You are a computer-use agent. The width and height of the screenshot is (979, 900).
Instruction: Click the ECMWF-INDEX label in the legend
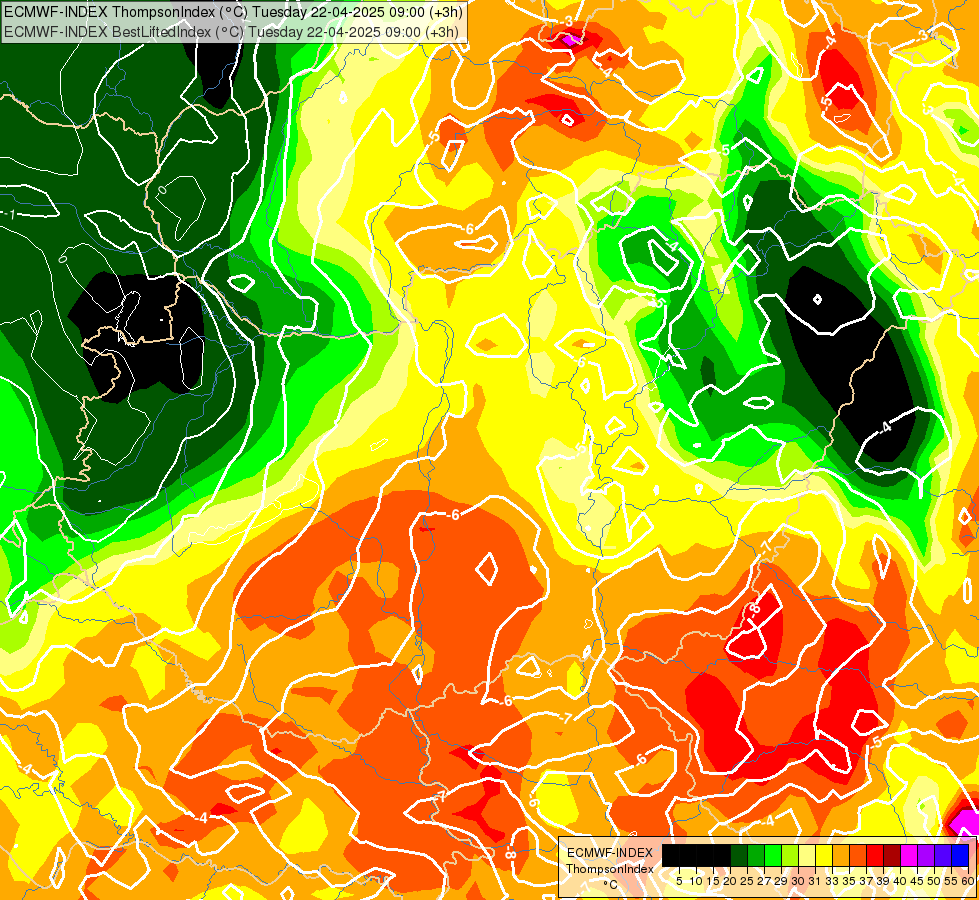[610, 853]
